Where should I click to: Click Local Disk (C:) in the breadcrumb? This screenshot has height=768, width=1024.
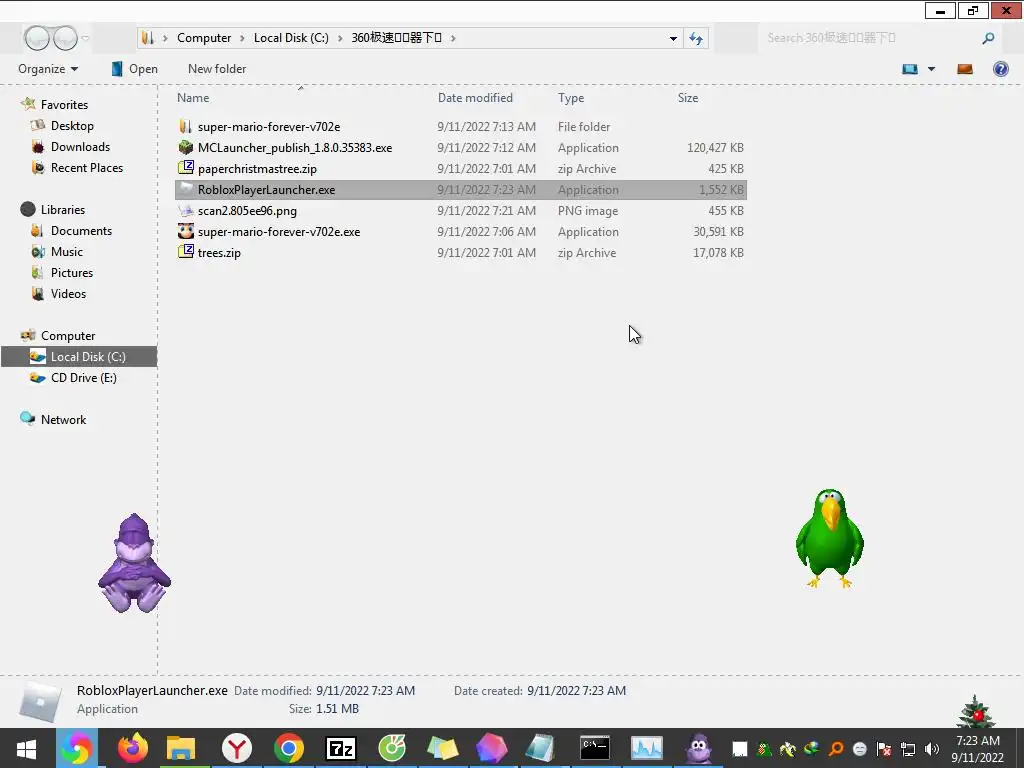click(x=291, y=38)
